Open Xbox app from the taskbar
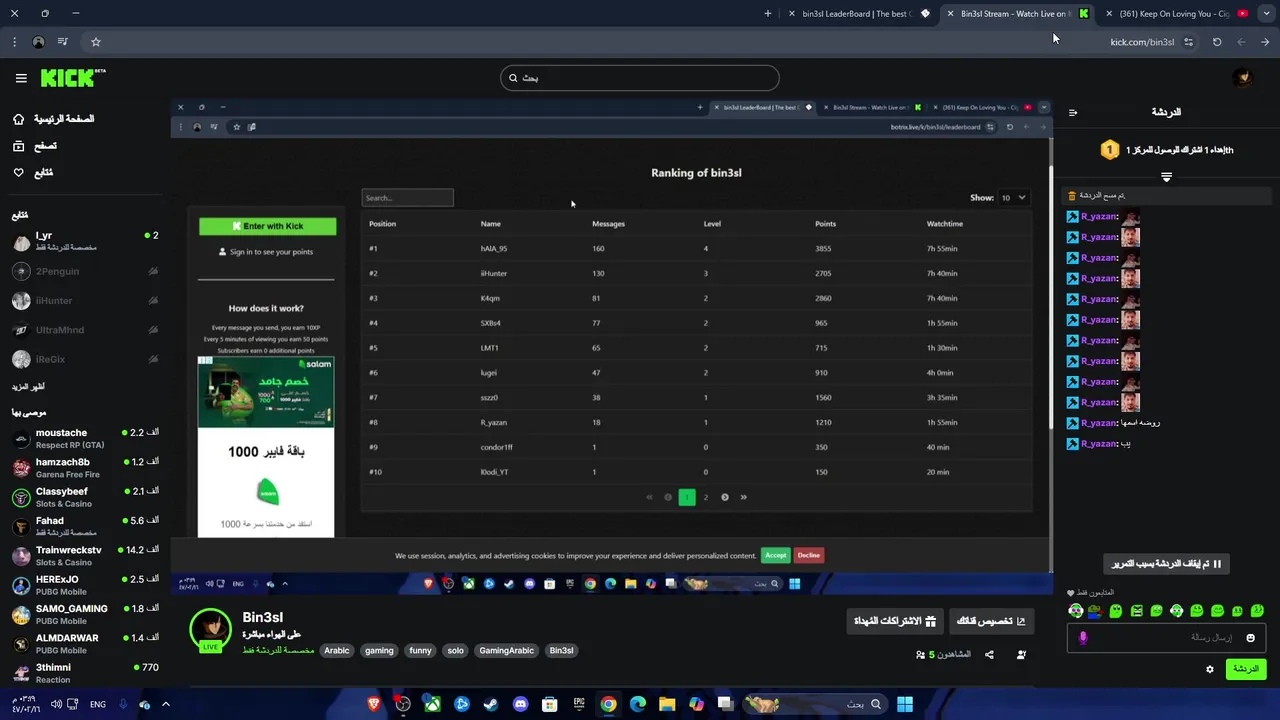 click(432, 704)
